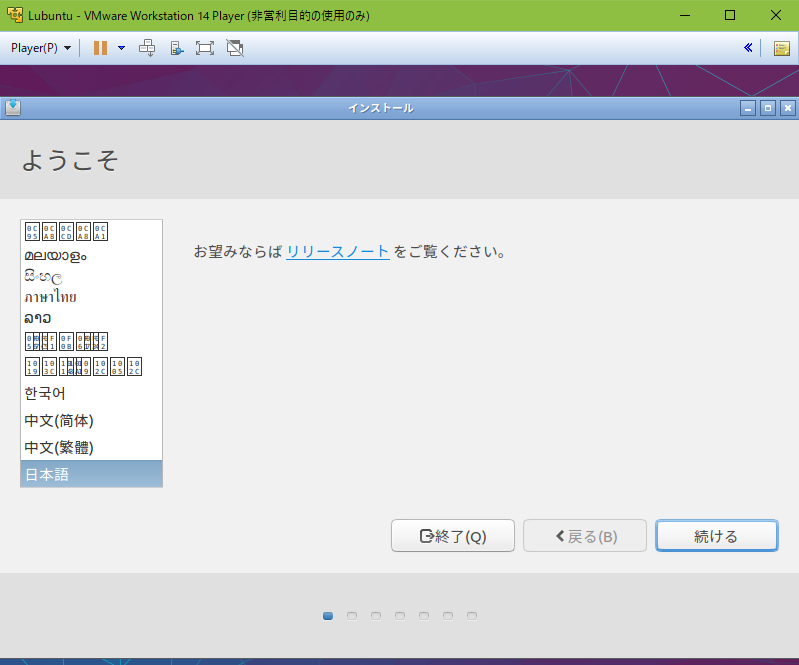
Task: Maximize the VMware Workstation Player window
Action: click(730, 15)
